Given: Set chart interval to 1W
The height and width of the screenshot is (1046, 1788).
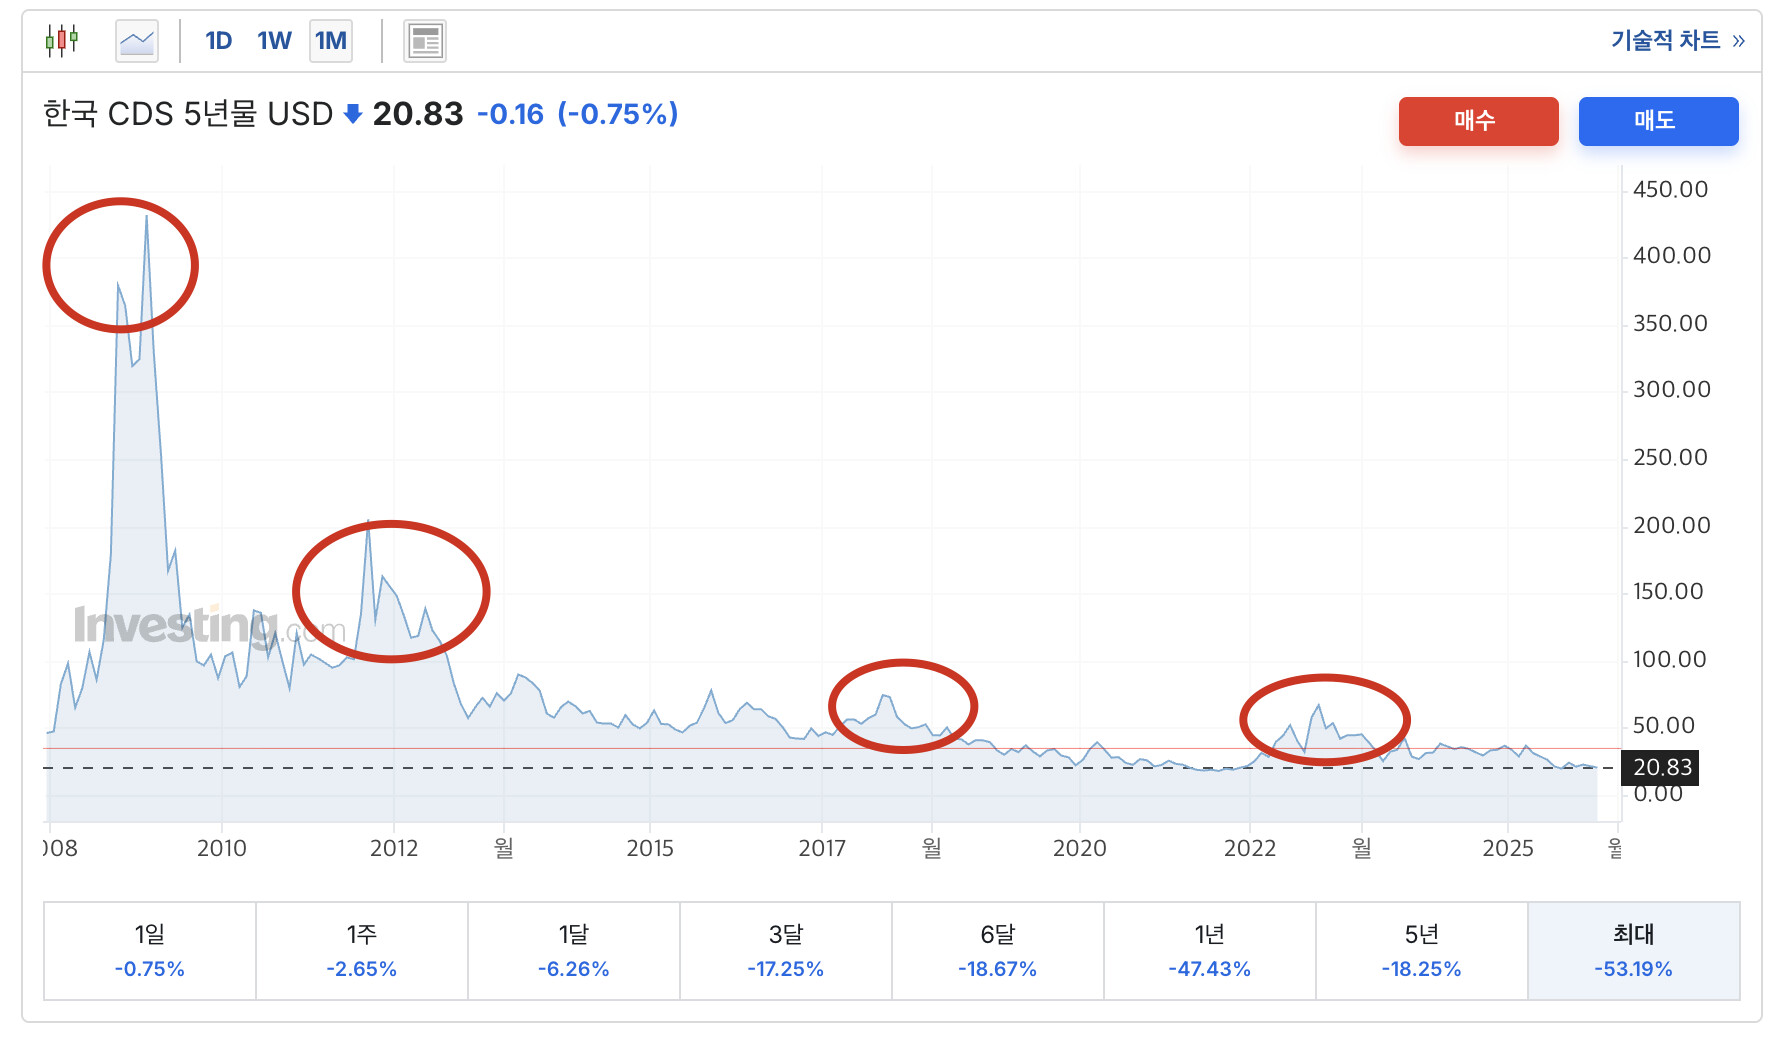Looking at the screenshot, I should (274, 41).
